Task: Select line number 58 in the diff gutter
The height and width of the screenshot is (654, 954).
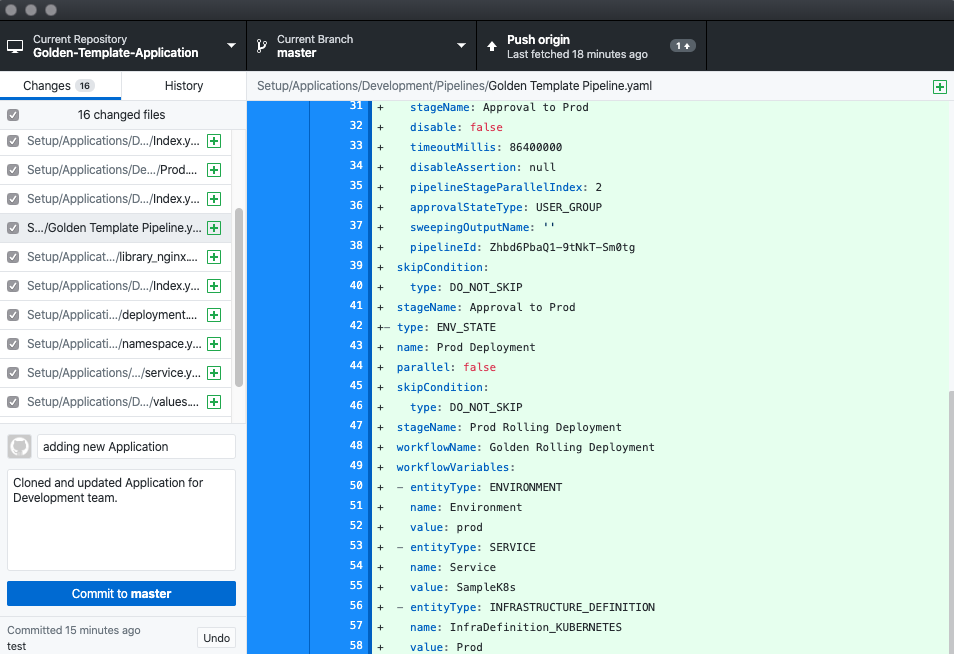Action: click(356, 645)
